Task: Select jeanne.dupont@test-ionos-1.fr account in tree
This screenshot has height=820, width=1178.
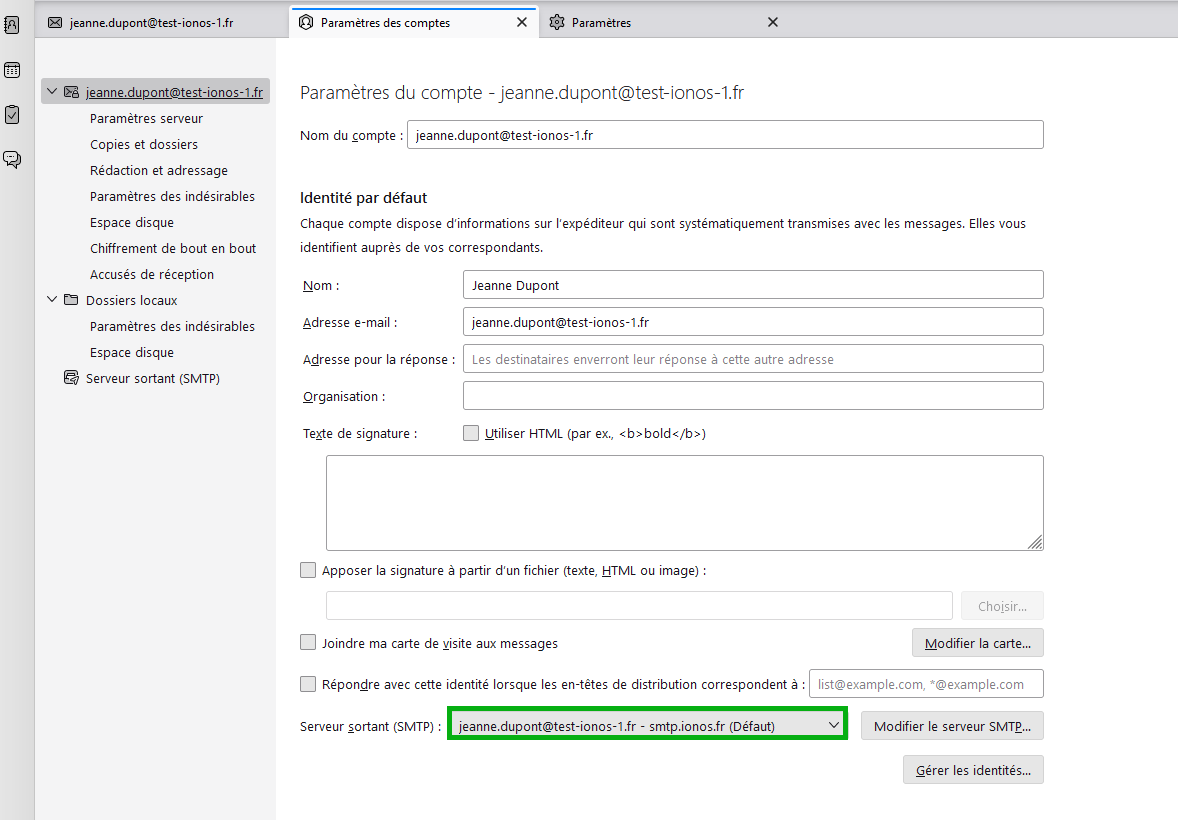Action: (174, 92)
